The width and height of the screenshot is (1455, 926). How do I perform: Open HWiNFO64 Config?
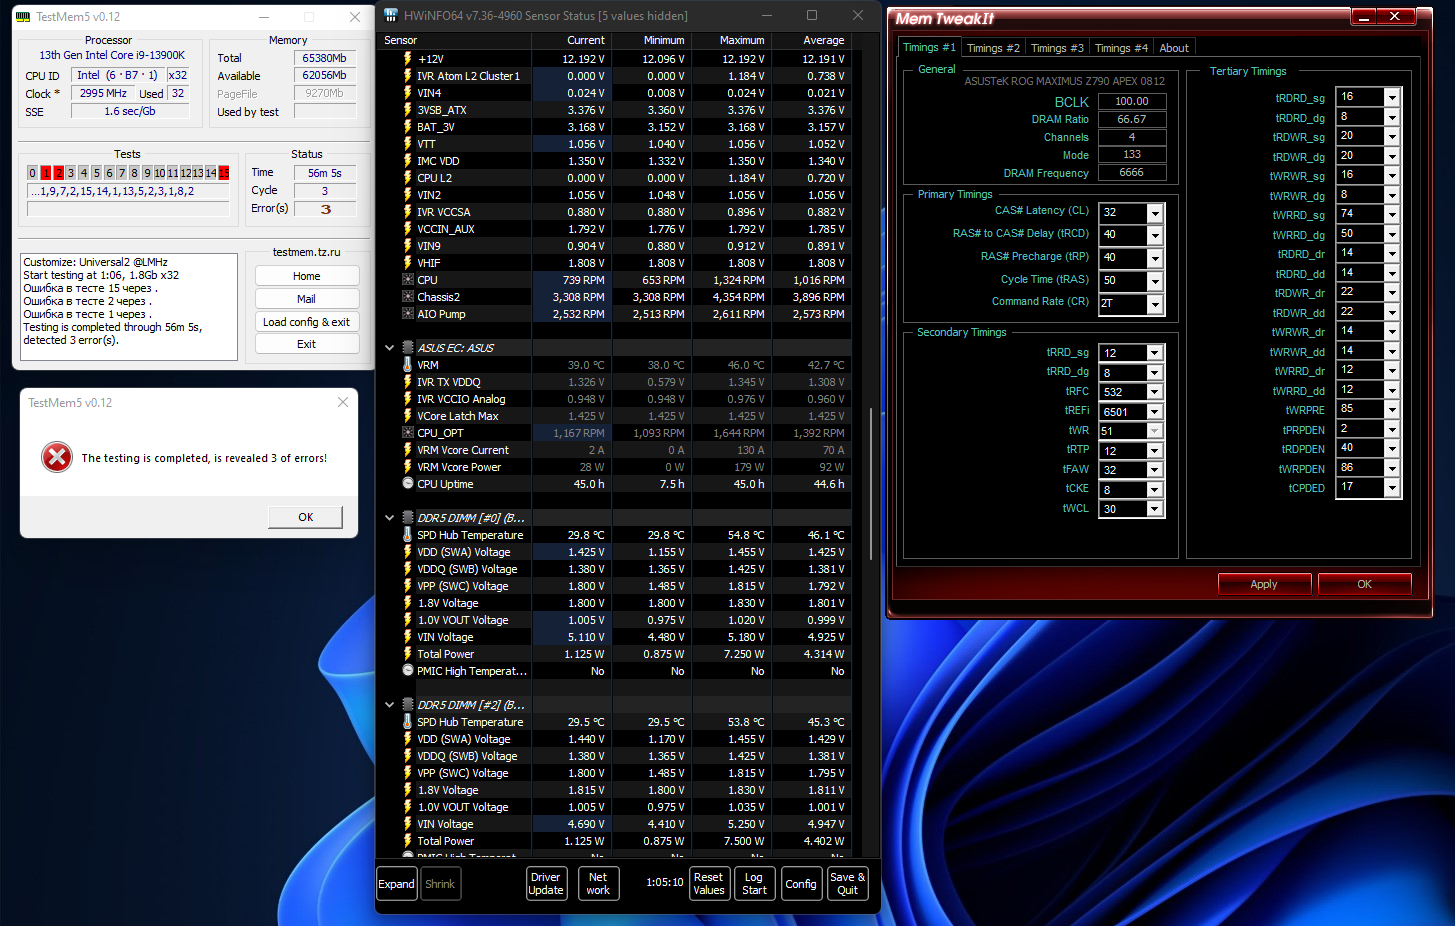(801, 884)
